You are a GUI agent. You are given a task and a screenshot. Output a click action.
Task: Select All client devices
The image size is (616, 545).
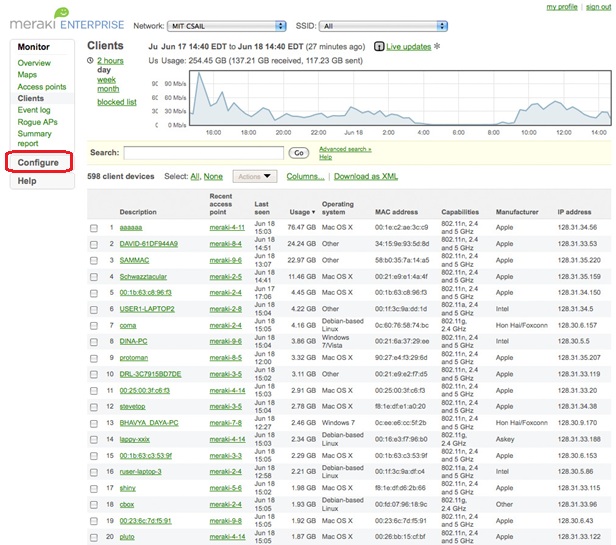194,176
